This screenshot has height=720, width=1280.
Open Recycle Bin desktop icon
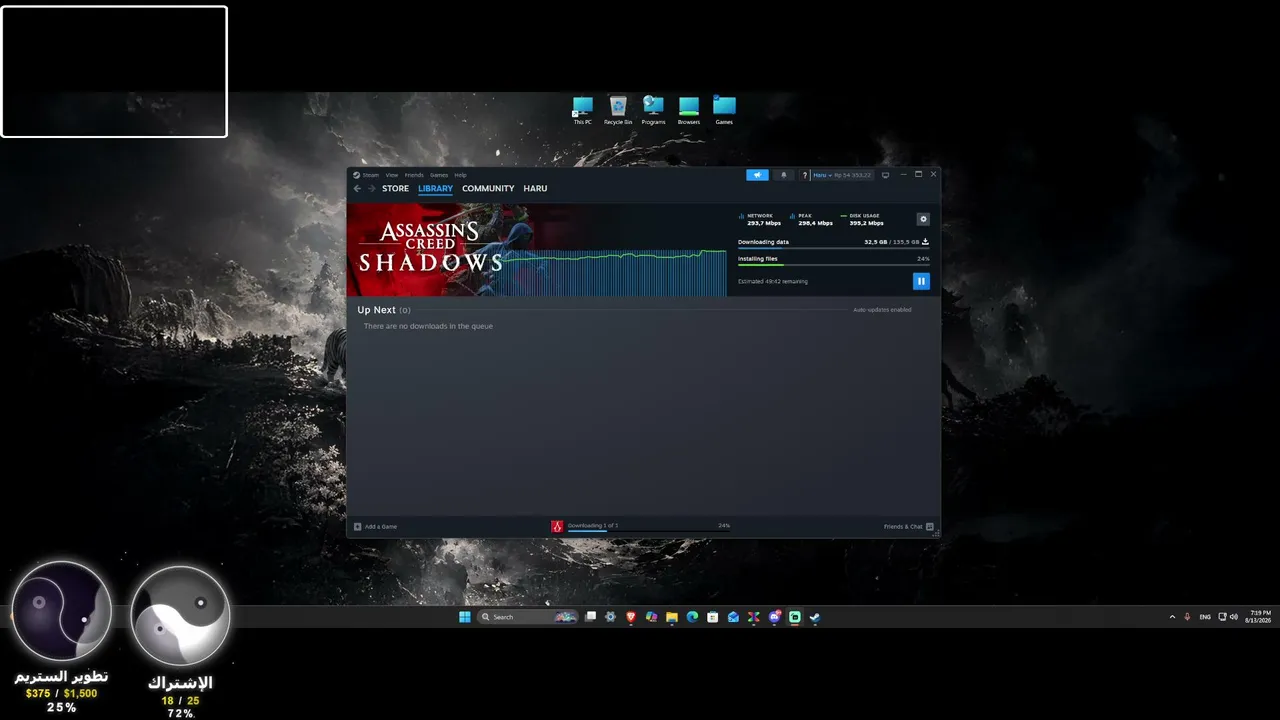pos(618,110)
